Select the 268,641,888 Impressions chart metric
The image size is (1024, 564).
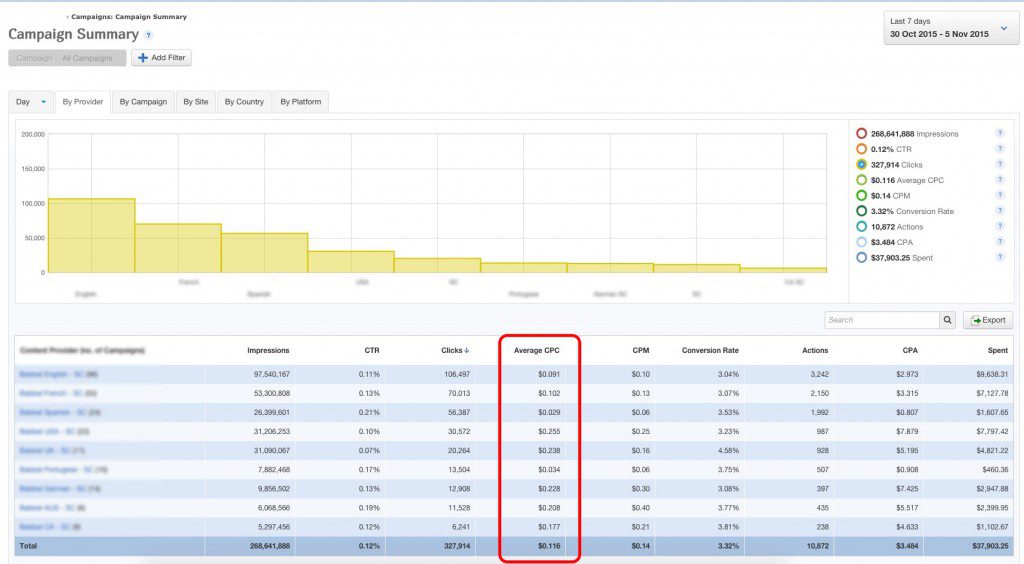pos(861,133)
